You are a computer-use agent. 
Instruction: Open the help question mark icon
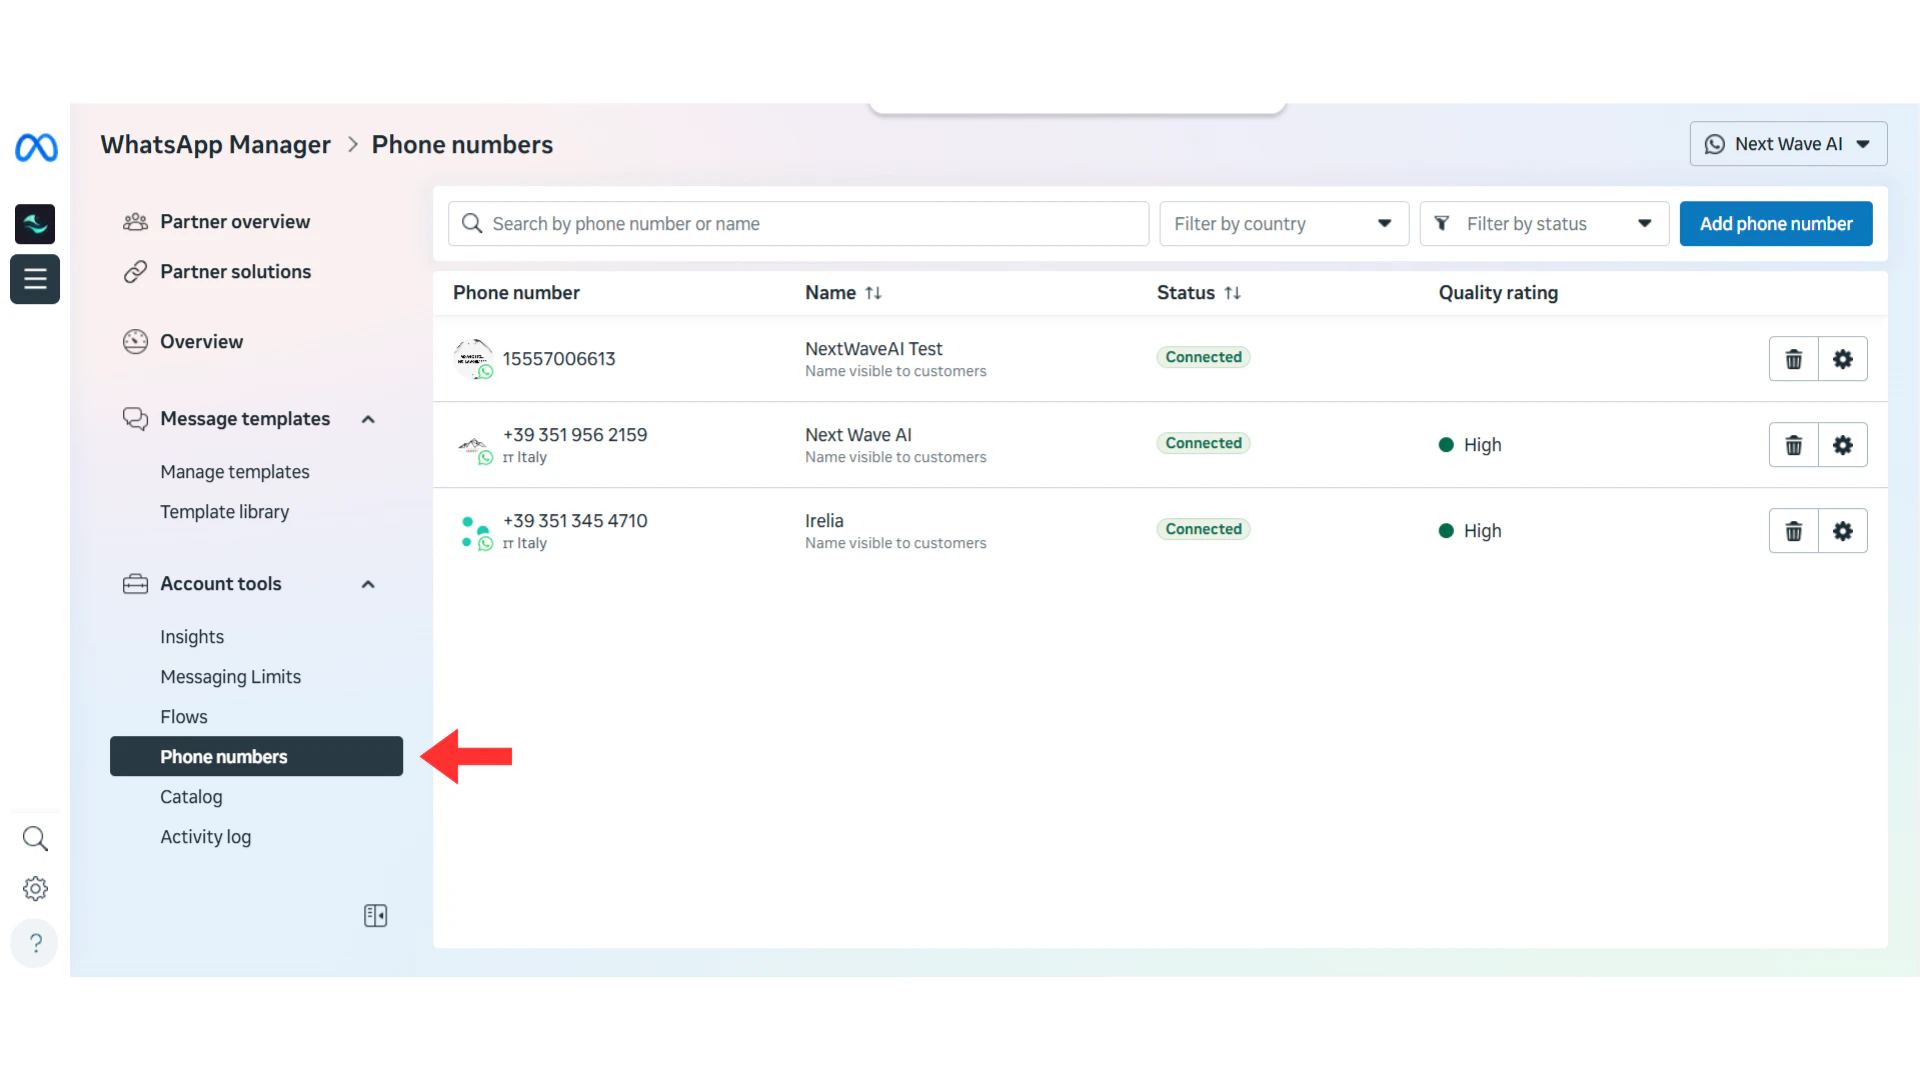pyautogui.click(x=35, y=943)
